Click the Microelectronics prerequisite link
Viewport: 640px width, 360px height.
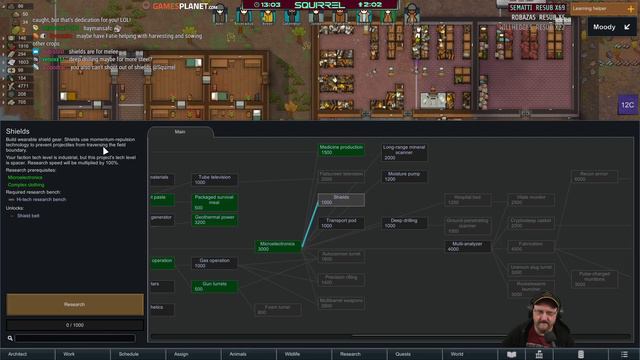coord(25,178)
